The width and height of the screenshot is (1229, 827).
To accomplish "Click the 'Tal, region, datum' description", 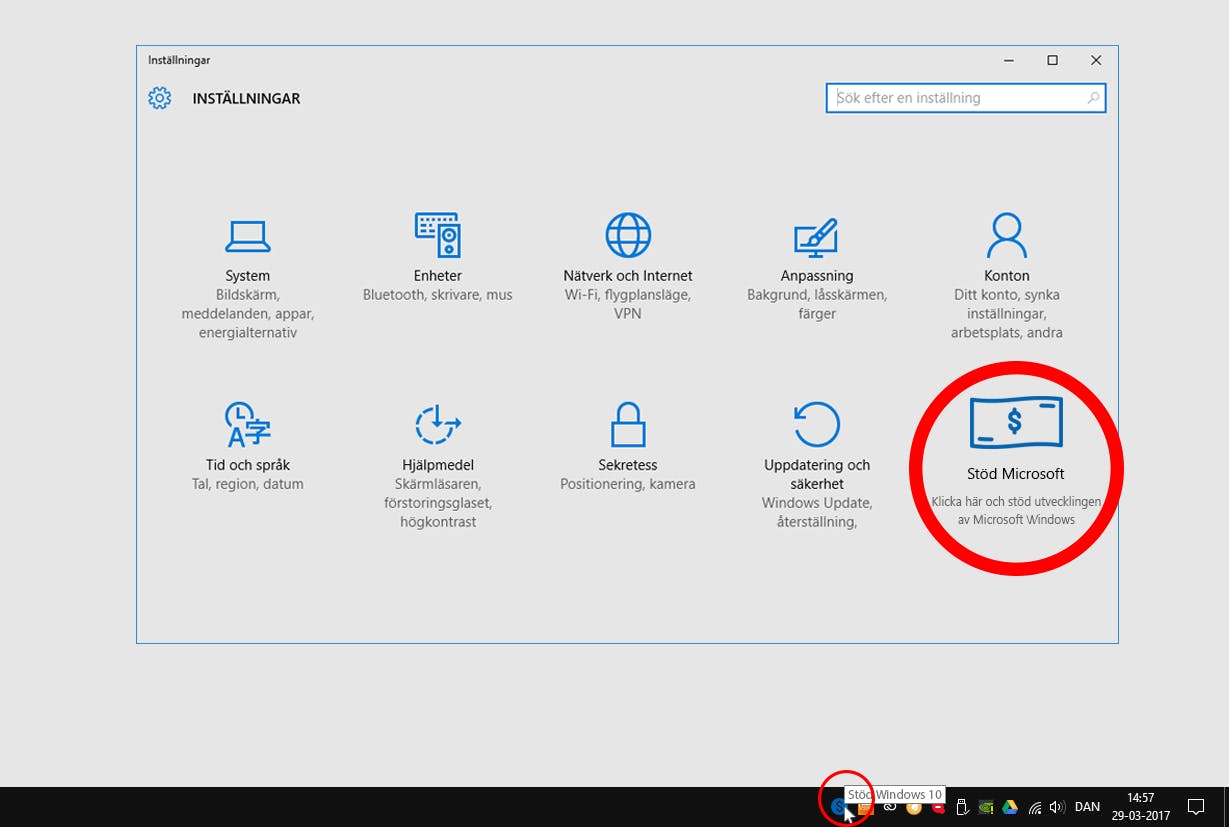I will coord(247,484).
